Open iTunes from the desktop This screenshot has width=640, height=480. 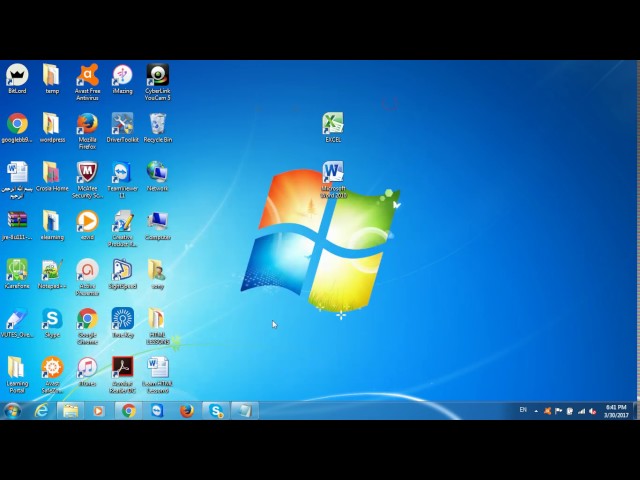pos(87,368)
